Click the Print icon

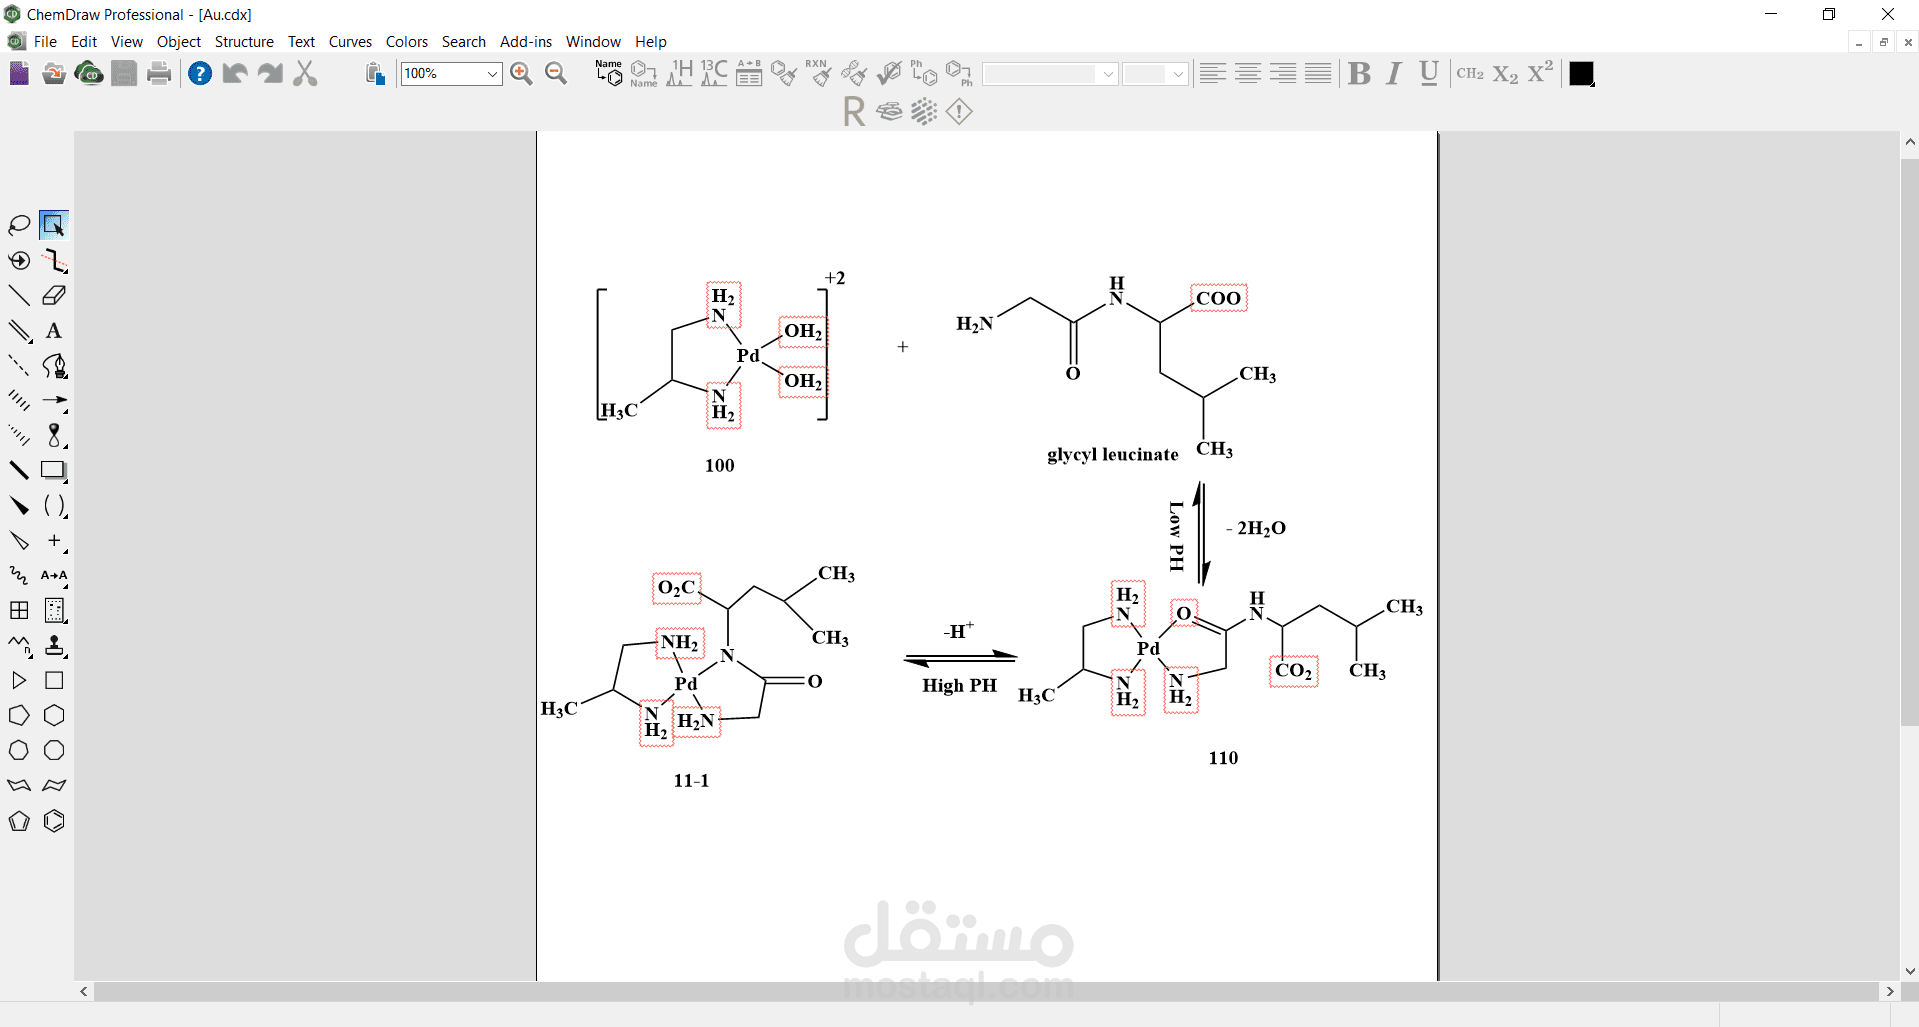tap(159, 73)
